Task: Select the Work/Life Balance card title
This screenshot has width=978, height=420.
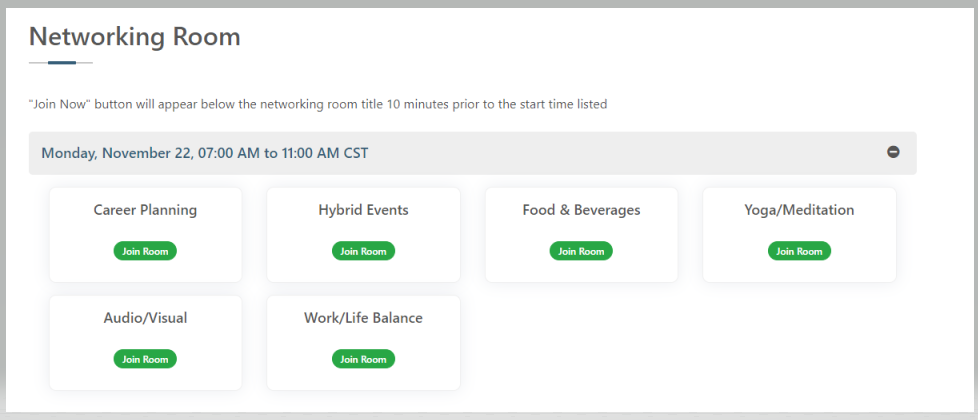Action: 363,318
